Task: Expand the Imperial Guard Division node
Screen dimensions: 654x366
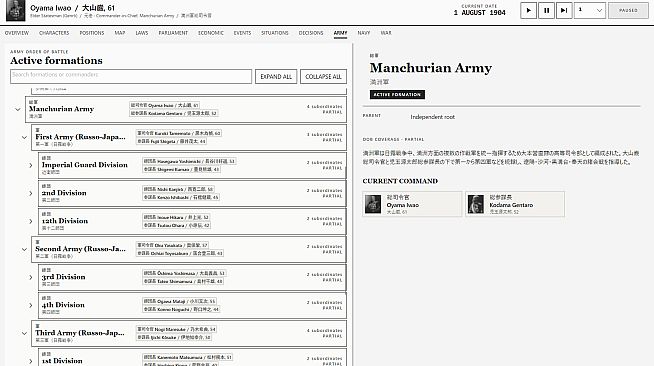Action: (x=30, y=165)
